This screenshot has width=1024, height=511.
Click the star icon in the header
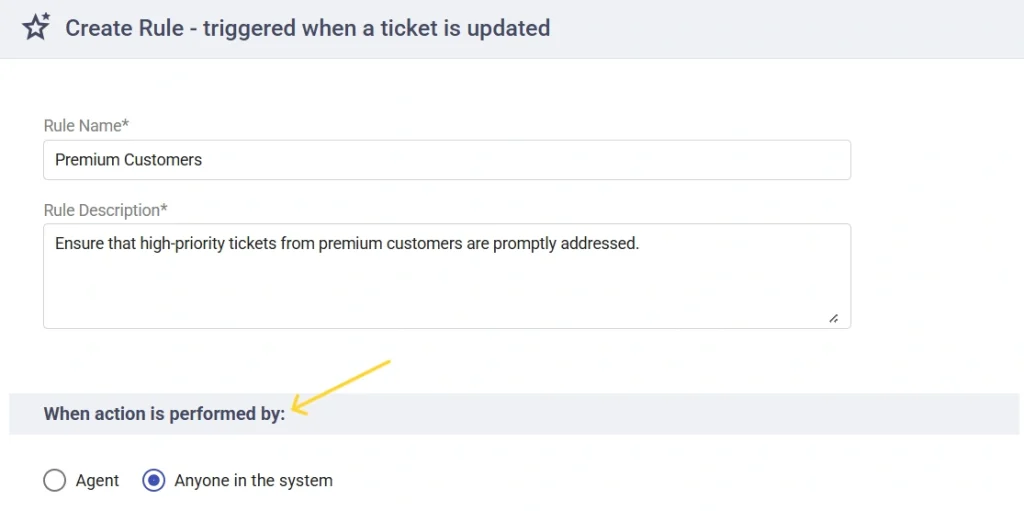[36, 27]
